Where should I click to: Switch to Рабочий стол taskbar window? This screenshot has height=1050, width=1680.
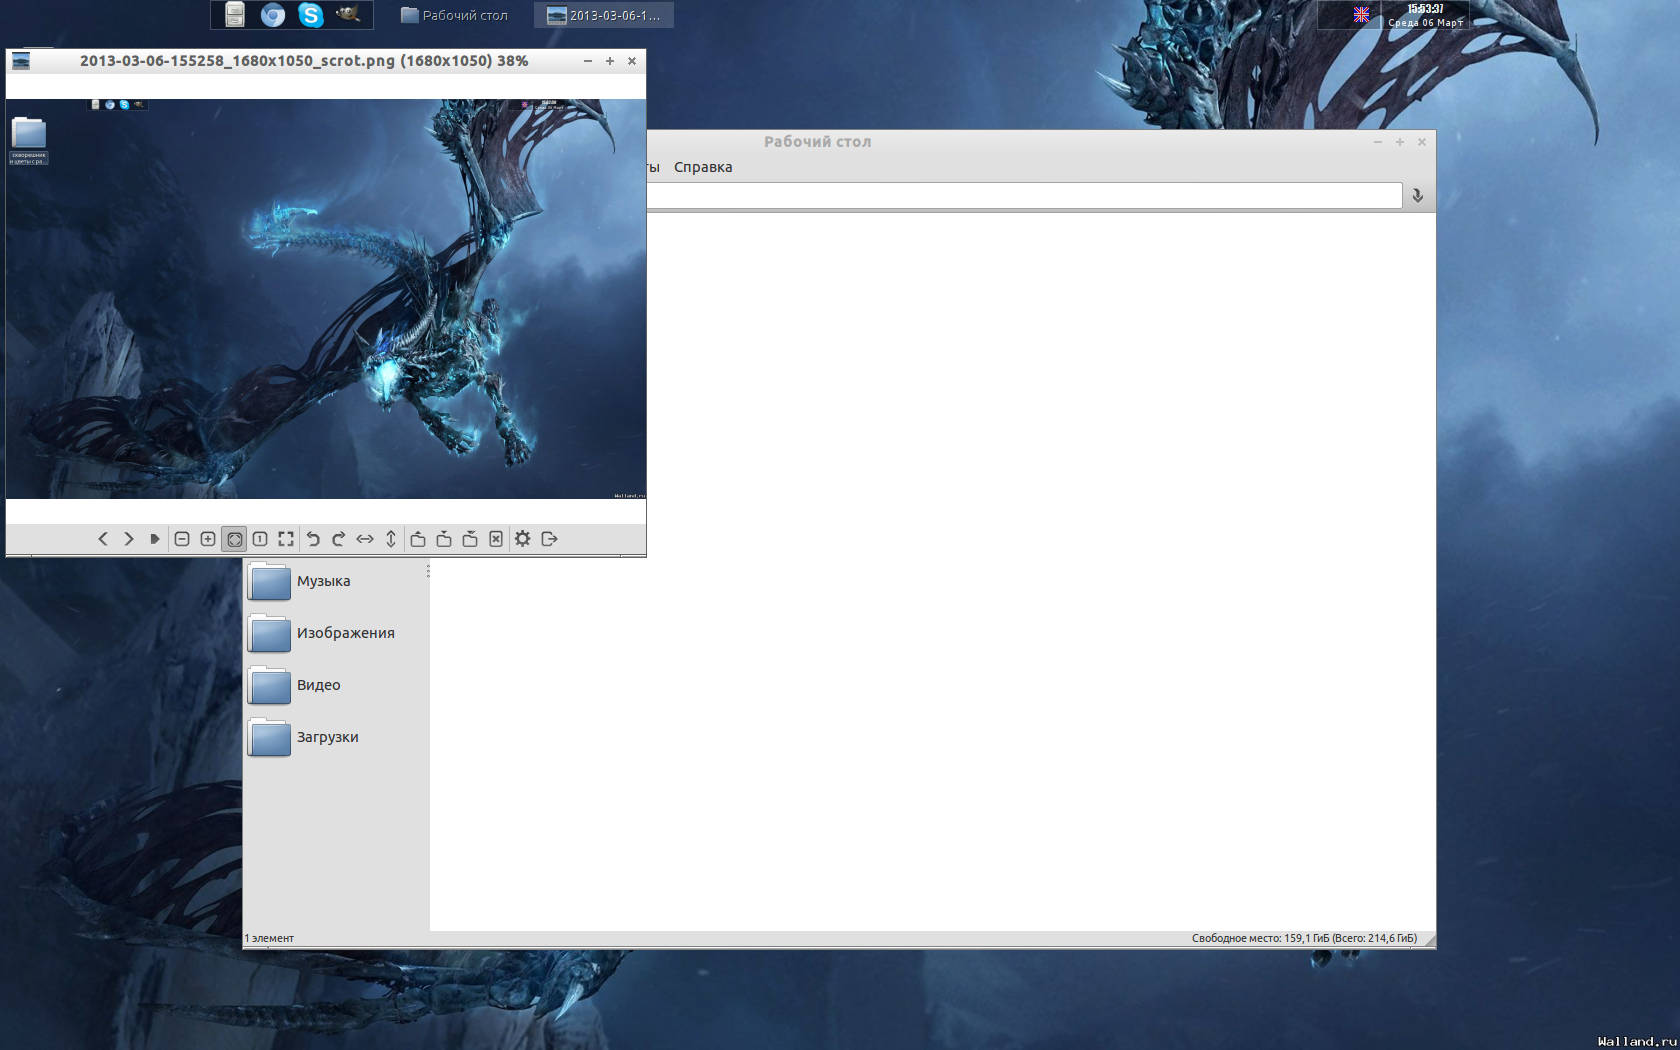454,15
